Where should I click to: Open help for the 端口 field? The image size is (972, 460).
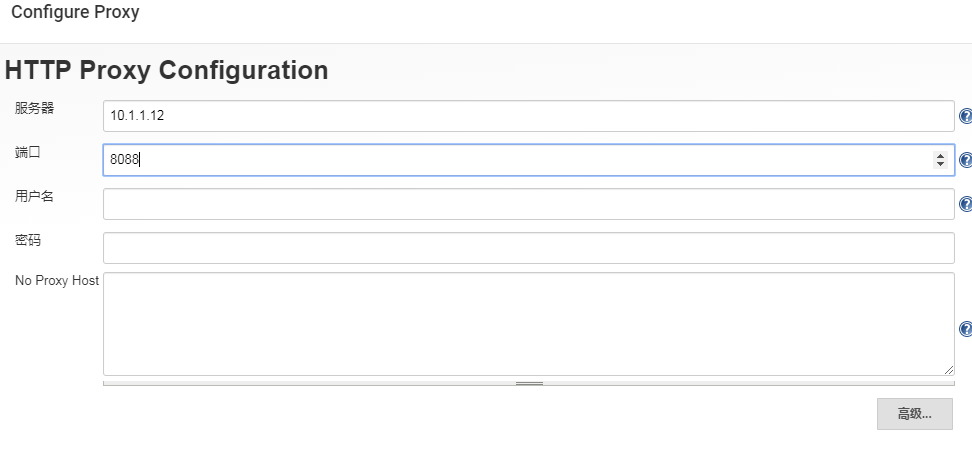tap(965, 160)
